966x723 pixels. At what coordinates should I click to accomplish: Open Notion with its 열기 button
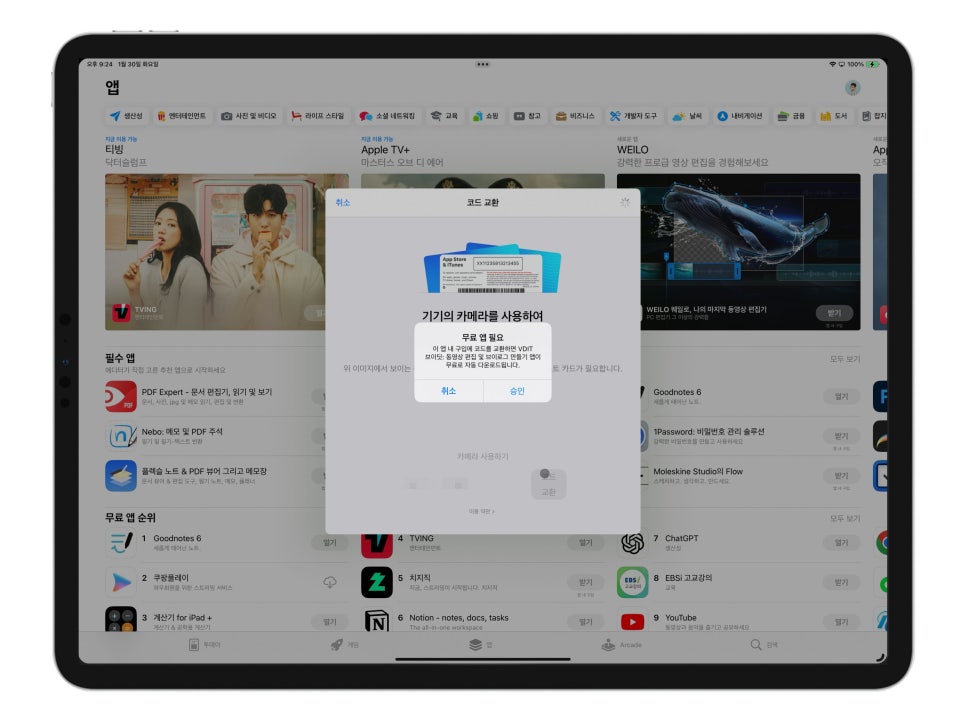(x=585, y=622)
